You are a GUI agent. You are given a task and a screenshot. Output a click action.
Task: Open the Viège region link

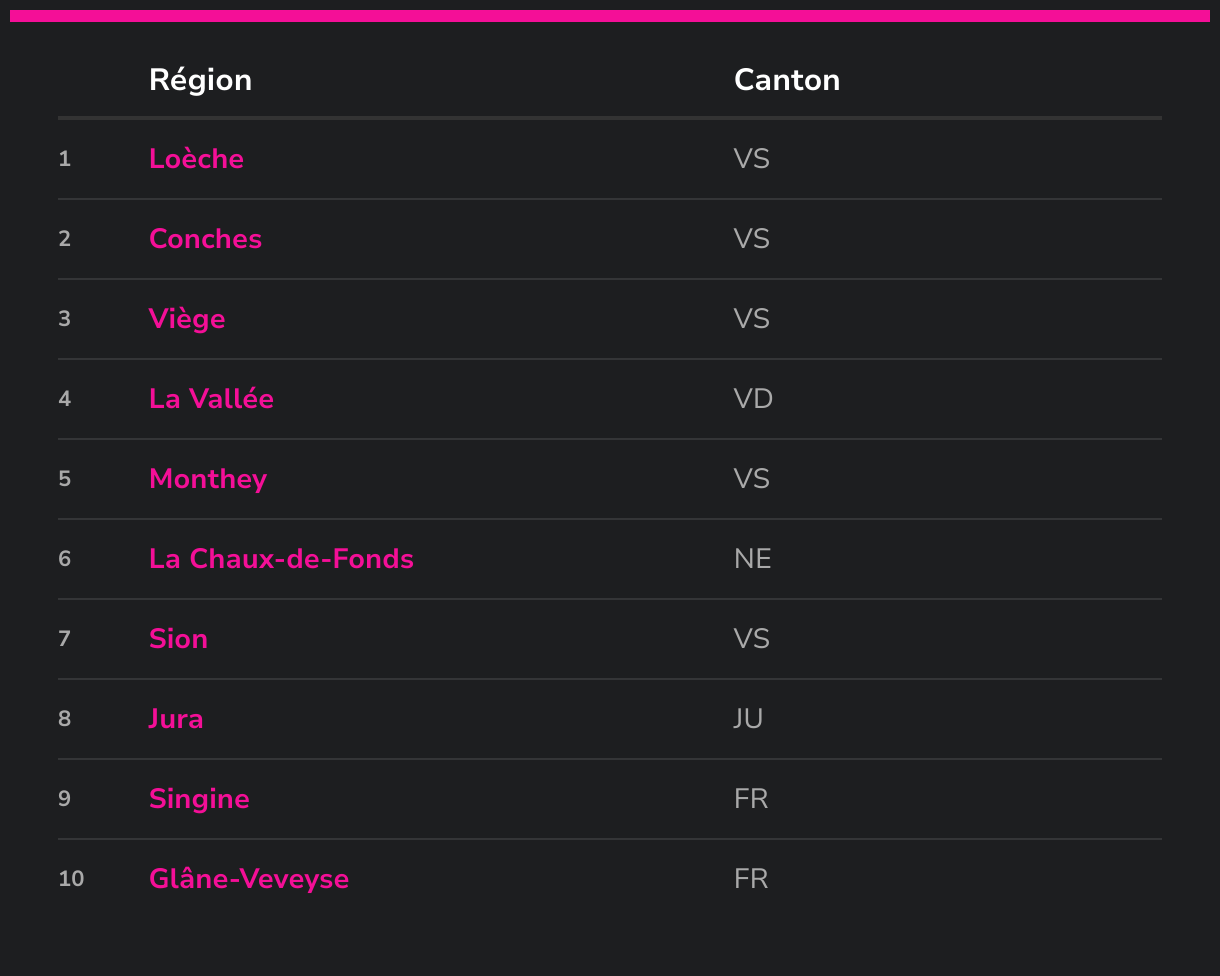(x=187, y=319)
